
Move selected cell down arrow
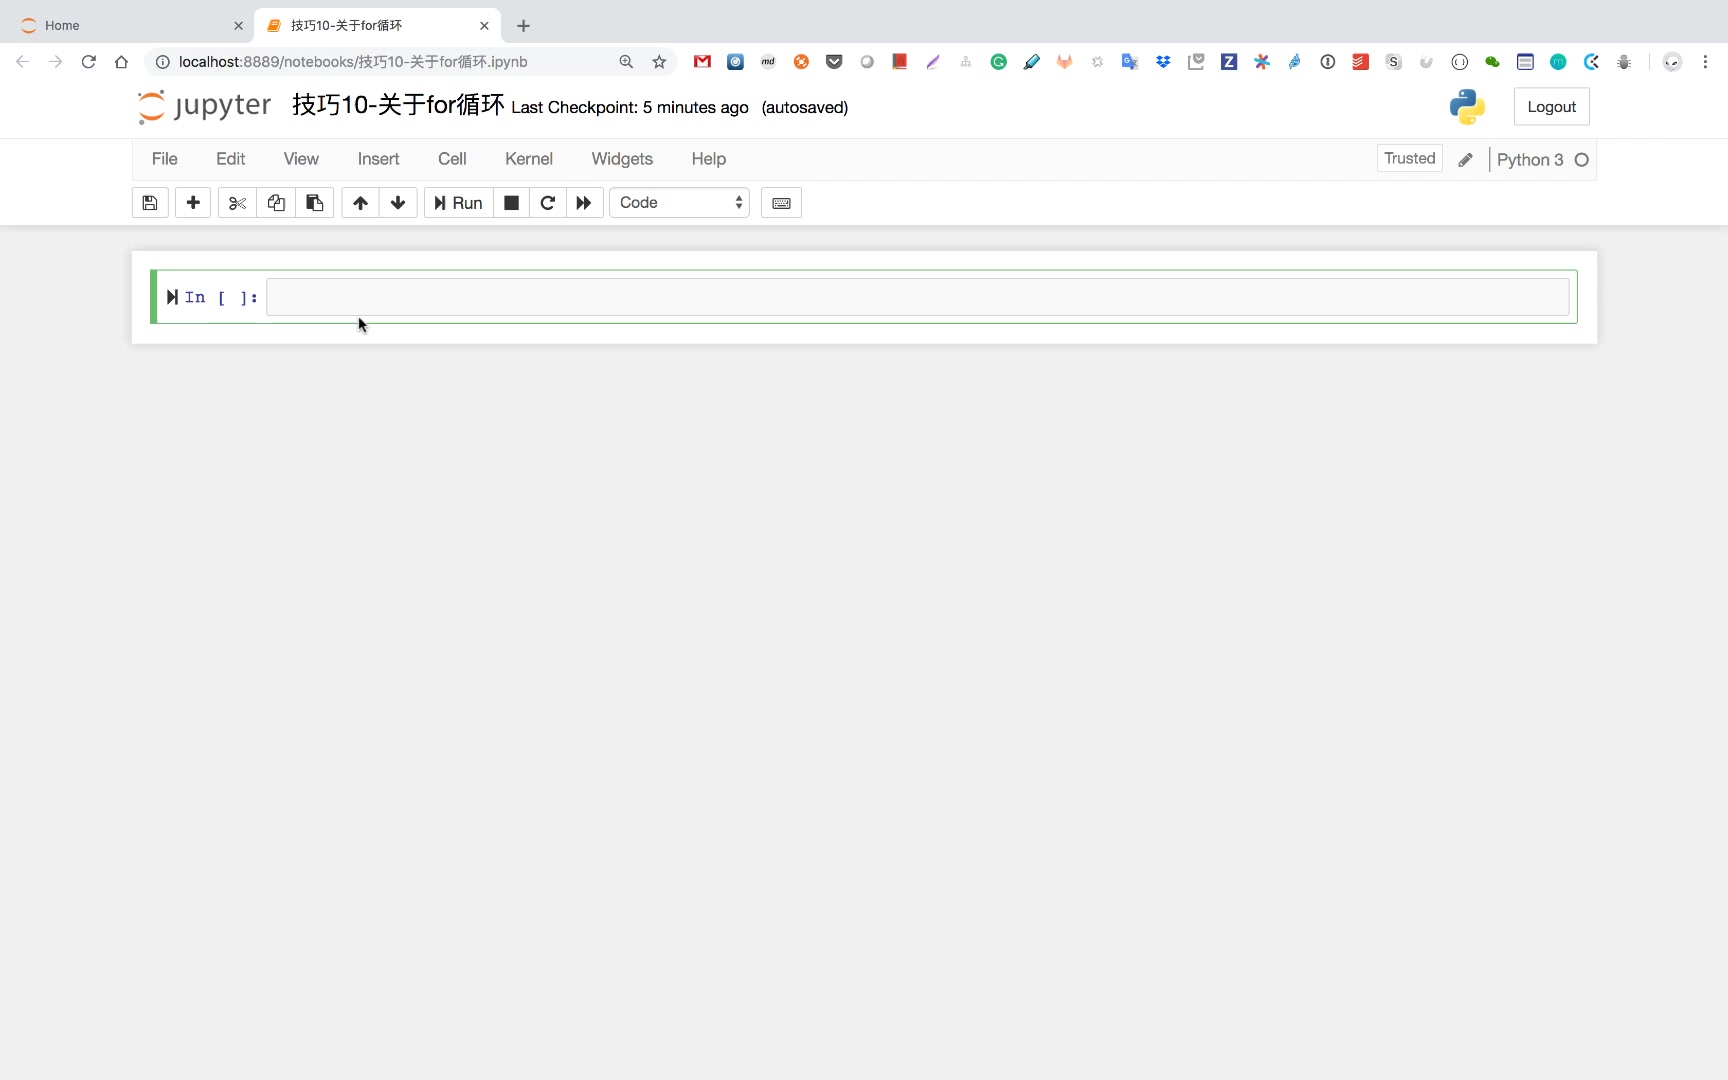[398, 203]
